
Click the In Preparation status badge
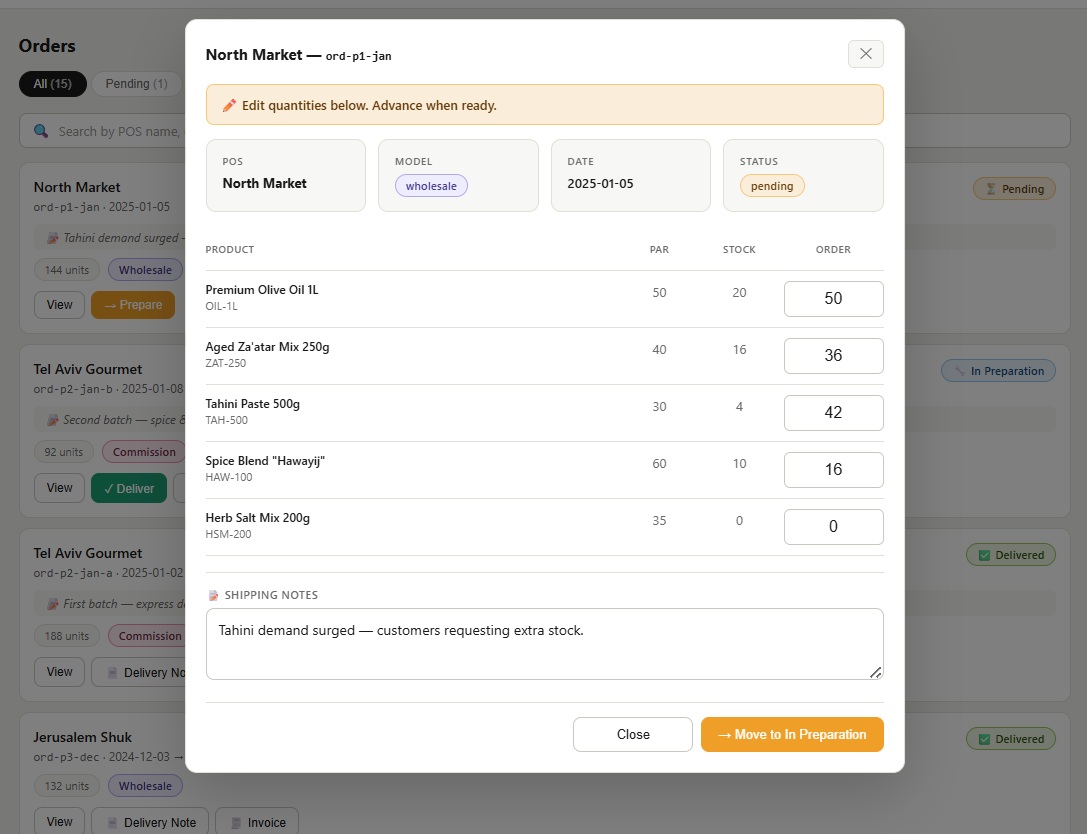tap(998, 371)
